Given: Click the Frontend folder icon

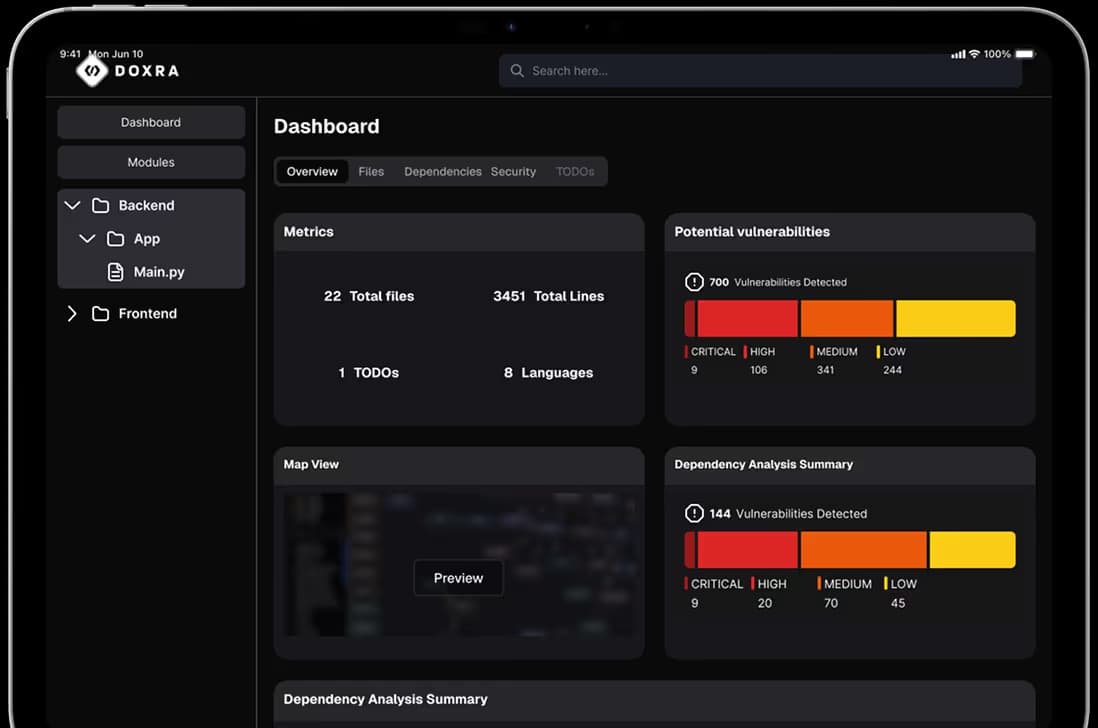Looking at the screenshot, I should (100, 314).
